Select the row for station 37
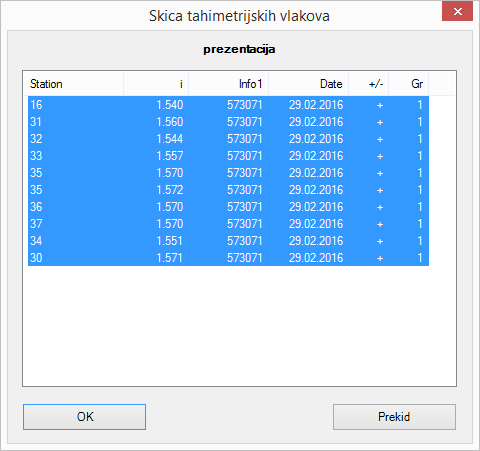The width and height of the screenshot is (480, 451). [228, 224]
